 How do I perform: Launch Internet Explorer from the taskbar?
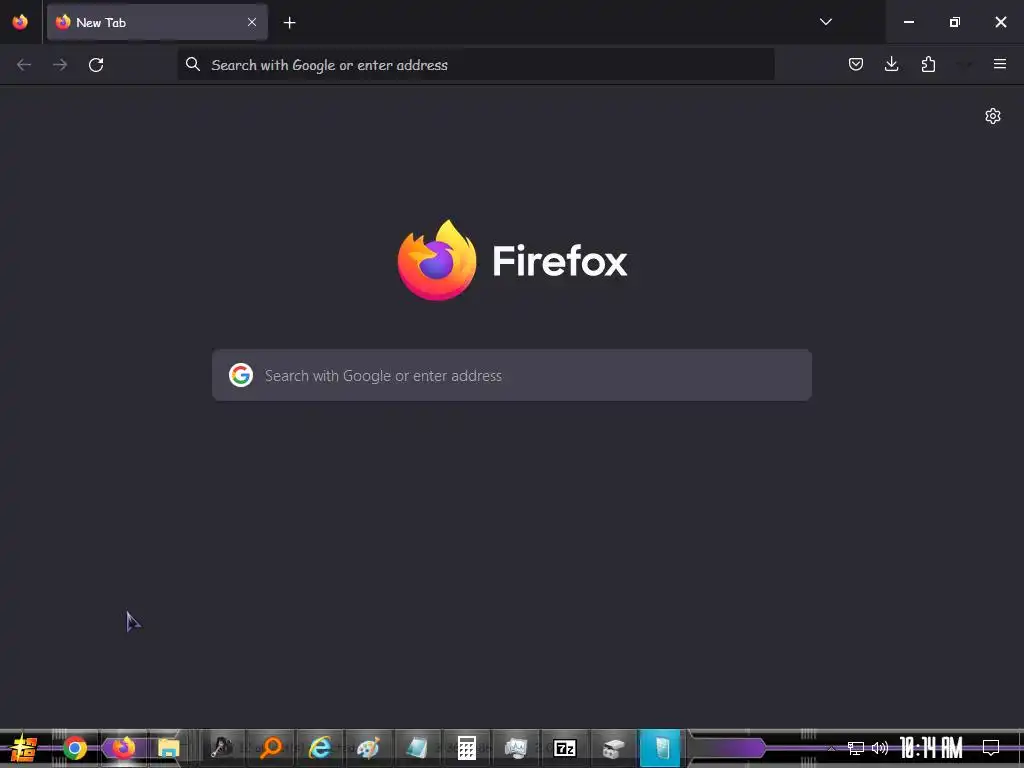coord(320,748)
